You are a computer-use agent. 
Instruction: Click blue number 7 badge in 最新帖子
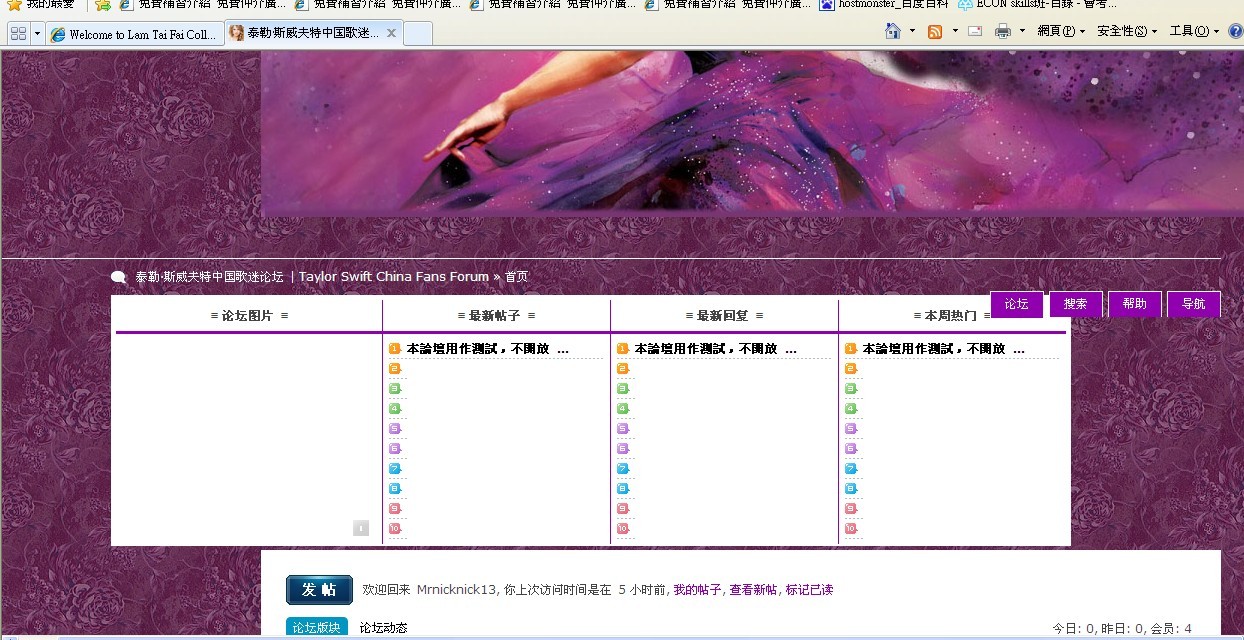coord(395,469)
